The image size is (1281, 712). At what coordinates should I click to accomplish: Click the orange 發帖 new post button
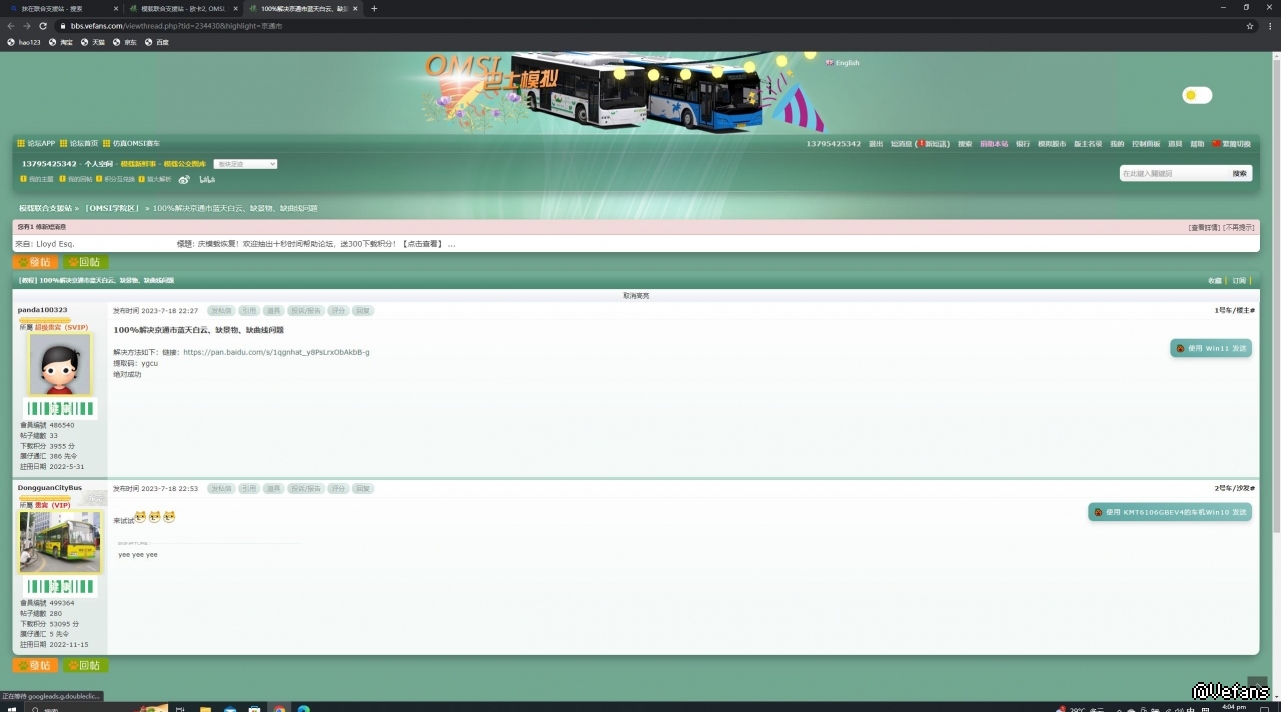(x=35, y=262)
